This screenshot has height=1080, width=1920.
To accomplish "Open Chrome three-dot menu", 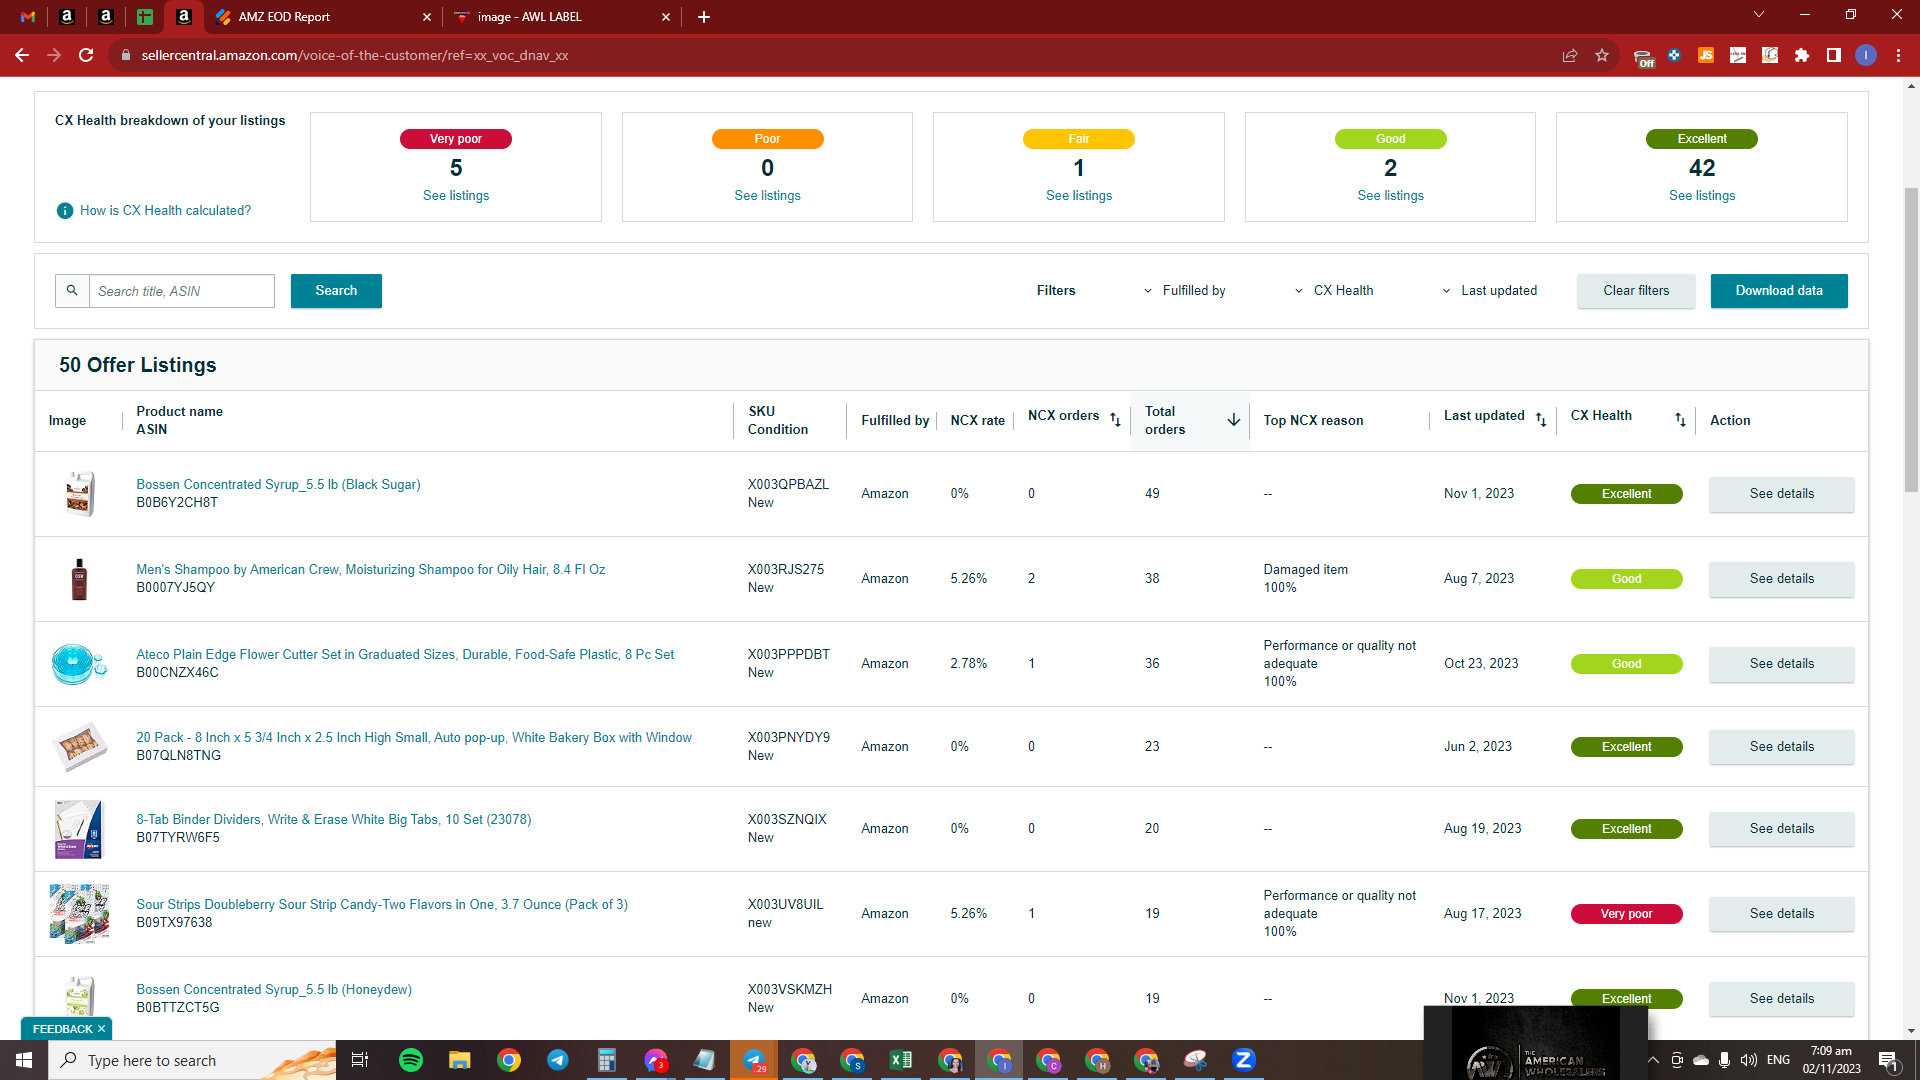I will 1898,55.
